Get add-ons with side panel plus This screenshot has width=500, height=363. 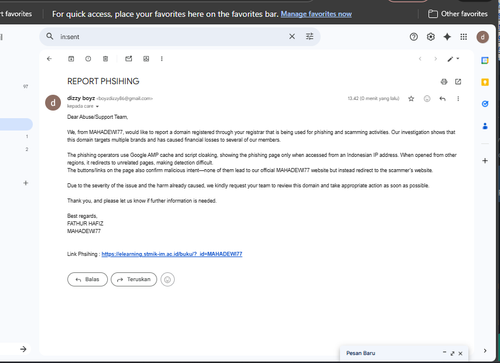pos(485,161)
